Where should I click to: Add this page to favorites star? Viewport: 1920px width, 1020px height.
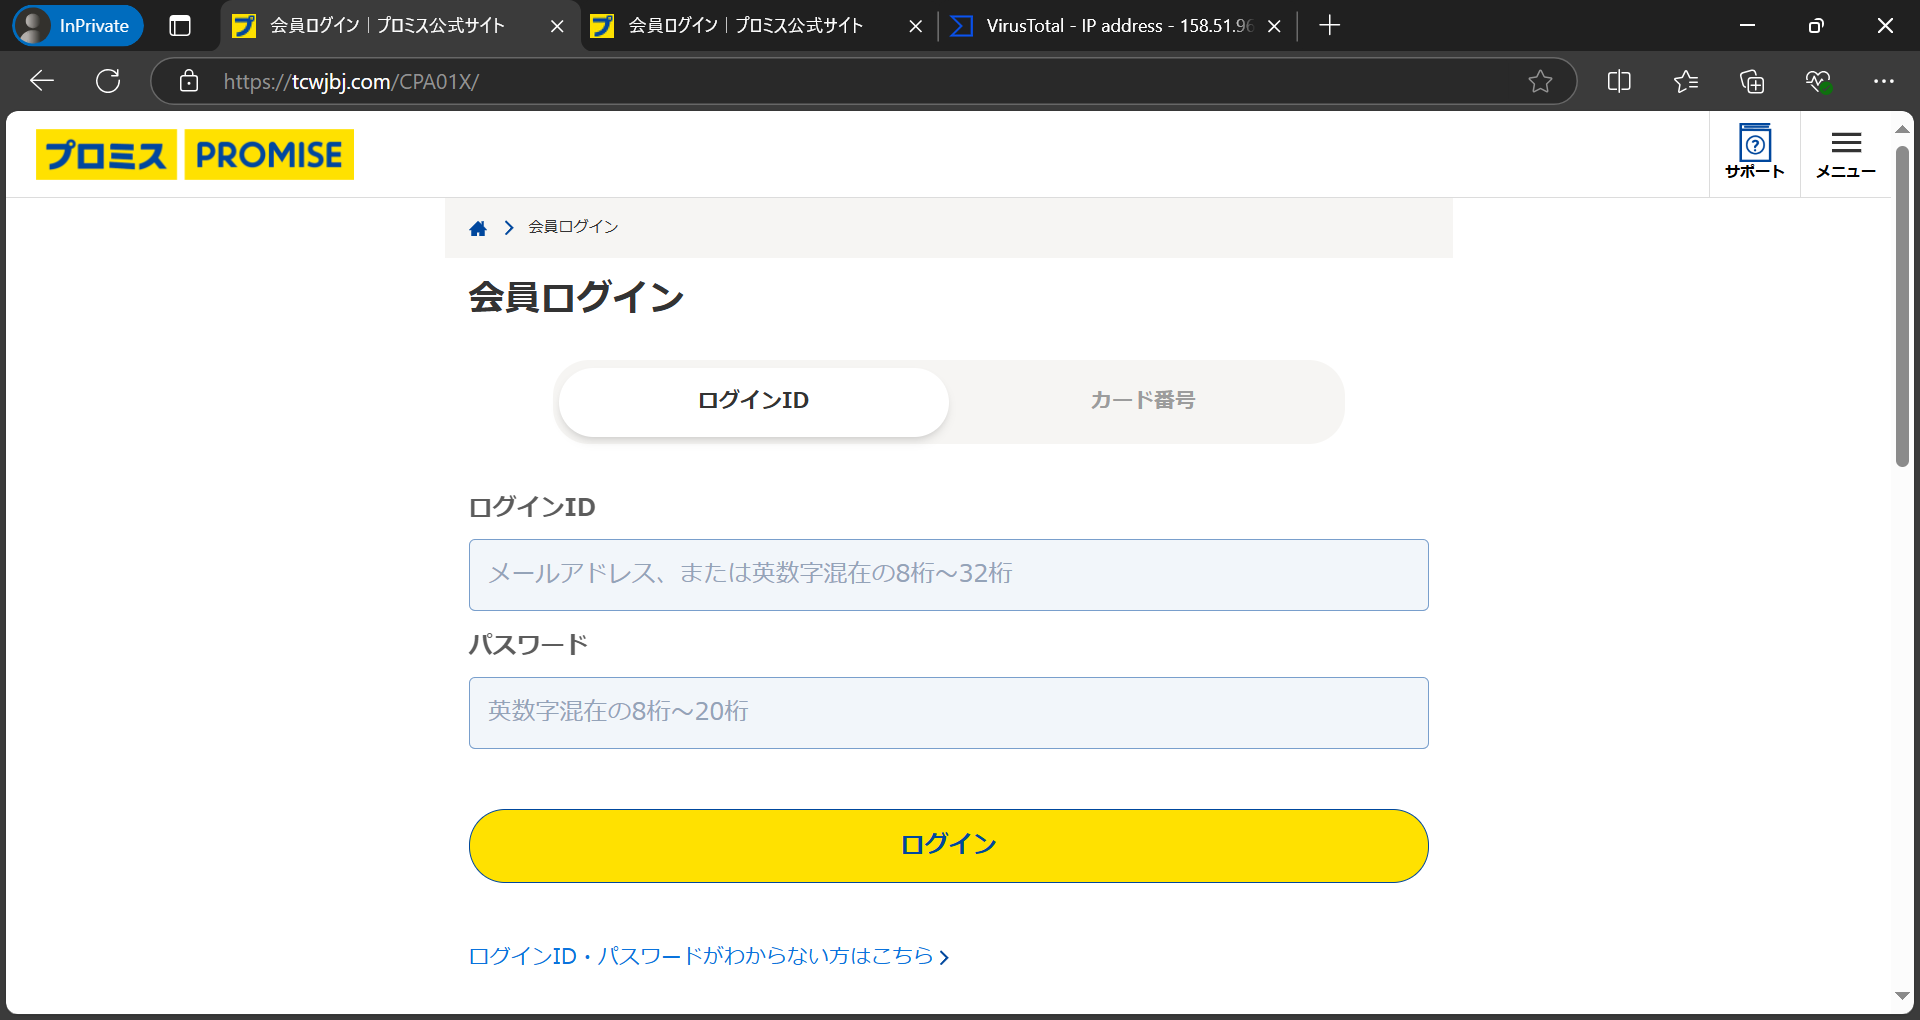point(1540,81)
